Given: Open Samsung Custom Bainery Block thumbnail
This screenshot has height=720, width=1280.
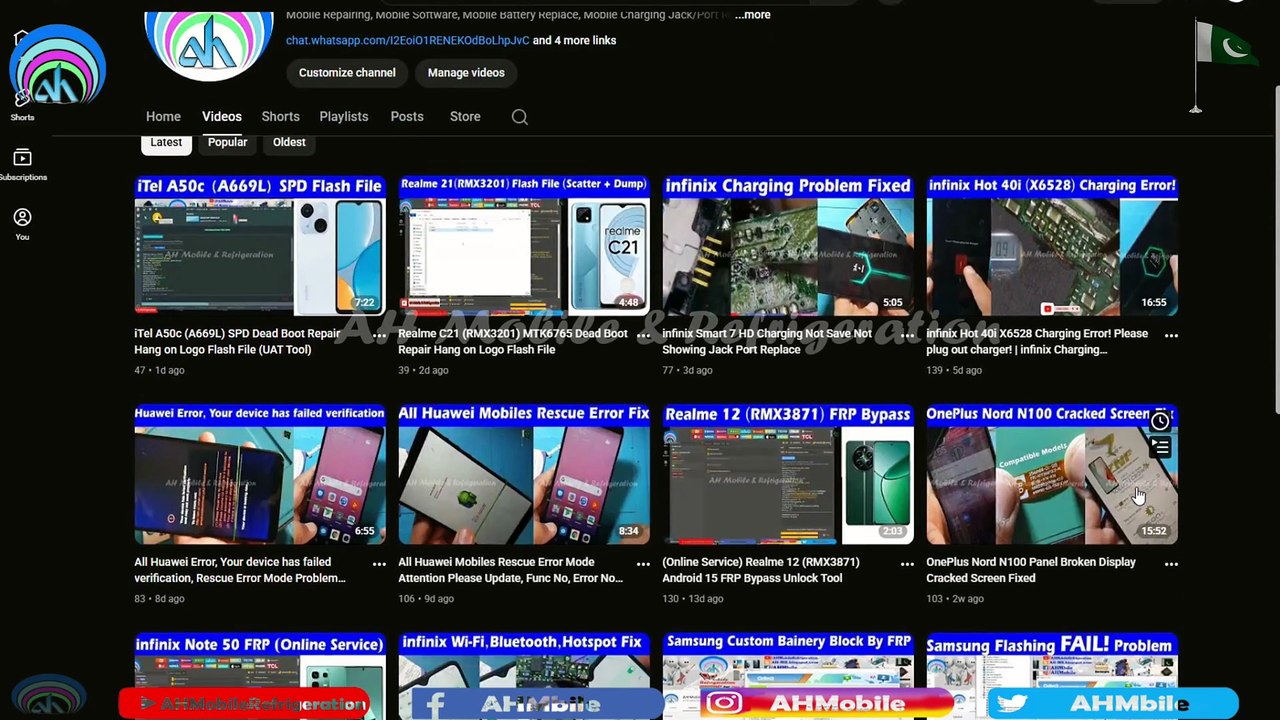Looking at the screenshot, I should [x=788, y=676].
